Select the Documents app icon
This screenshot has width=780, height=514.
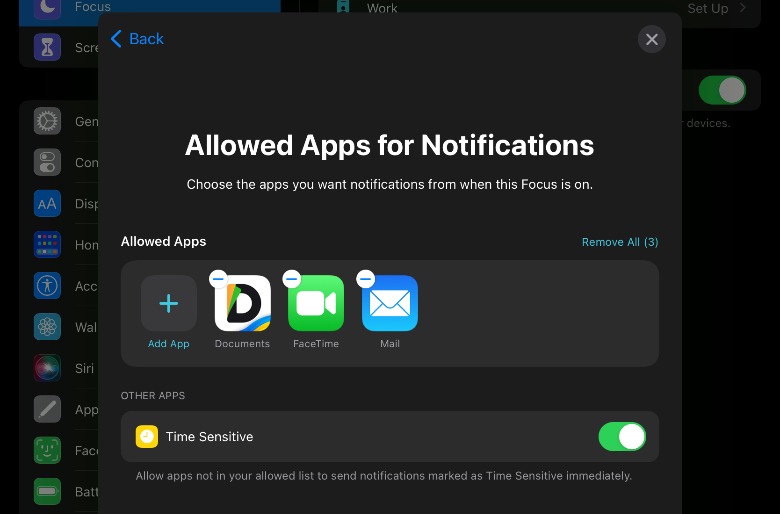[242, 304]
